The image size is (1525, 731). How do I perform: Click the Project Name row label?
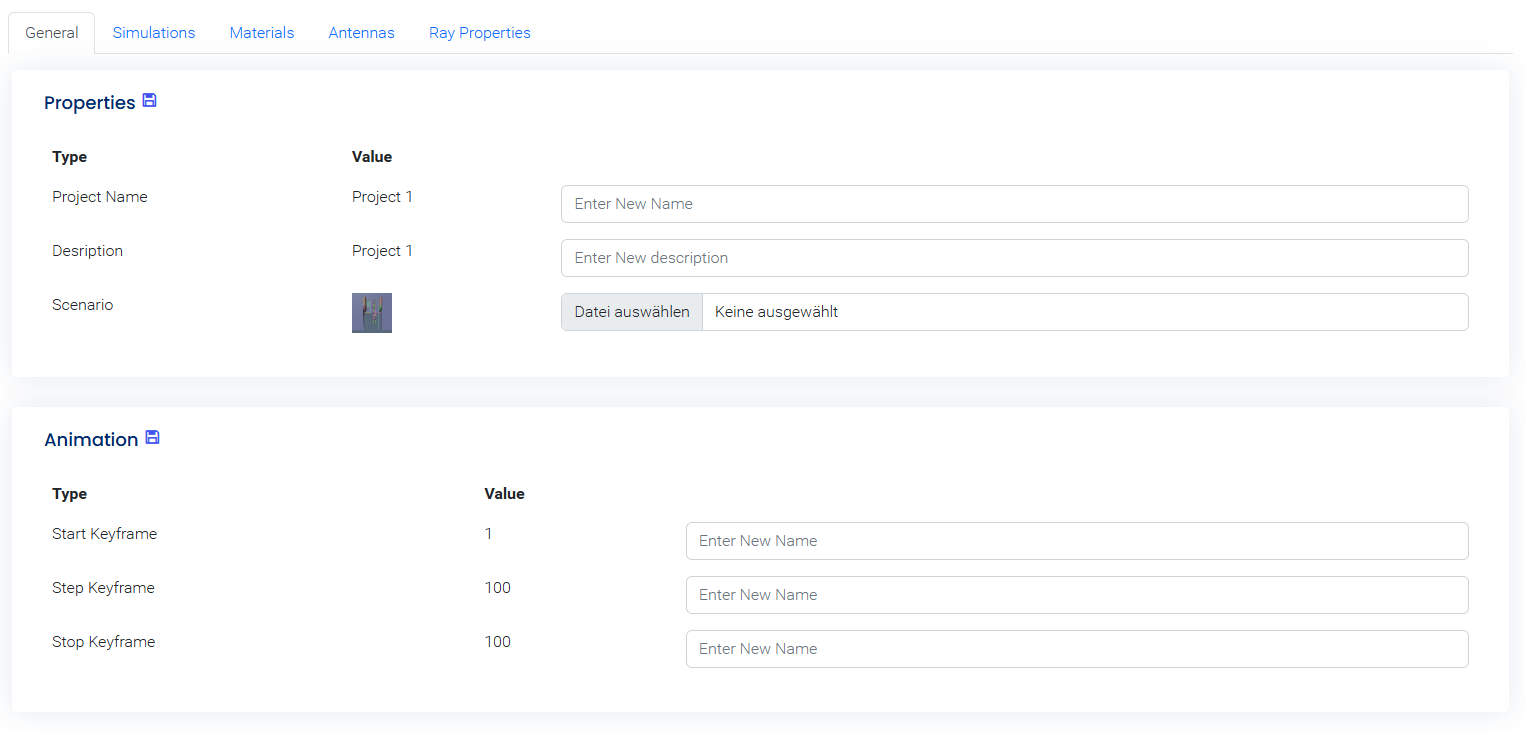(100, 197)
